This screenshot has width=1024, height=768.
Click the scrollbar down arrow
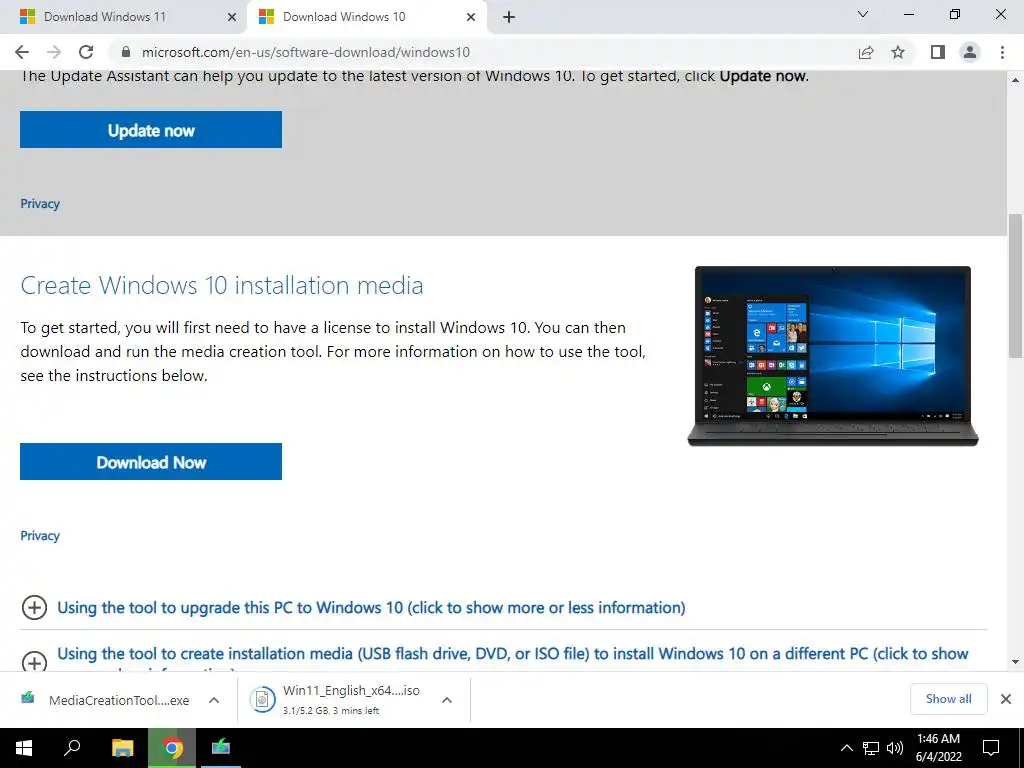click(1015, 662)
